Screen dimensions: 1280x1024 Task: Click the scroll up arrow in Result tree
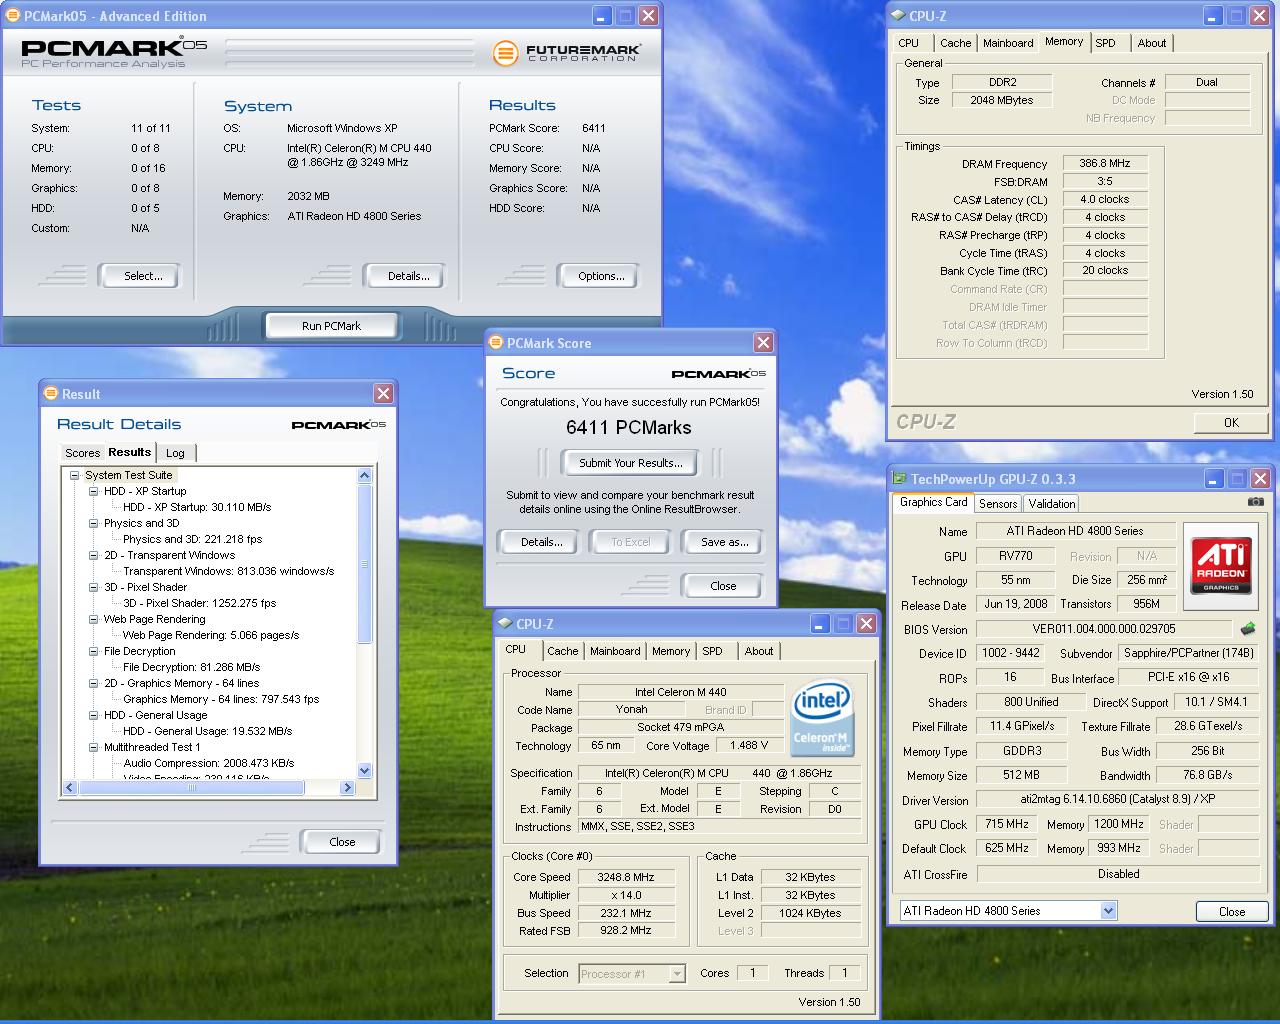[364, 476]
